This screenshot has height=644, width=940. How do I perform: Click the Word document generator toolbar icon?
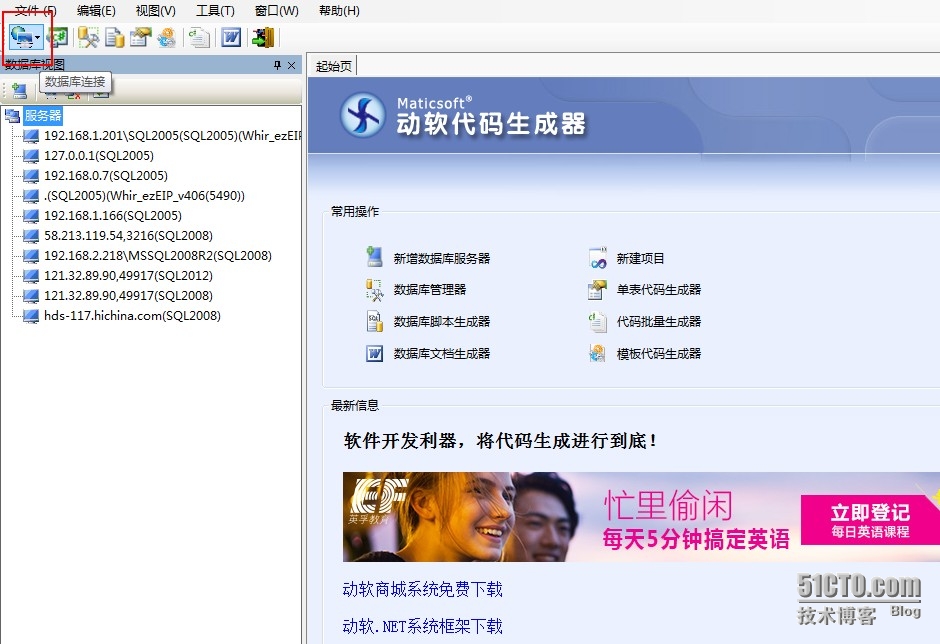click(231, 37)
